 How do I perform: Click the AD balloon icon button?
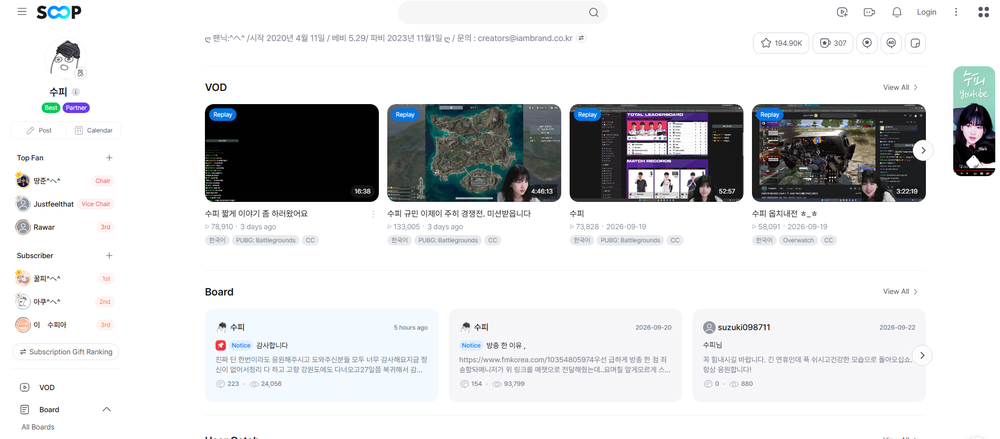tap(891, 43)
